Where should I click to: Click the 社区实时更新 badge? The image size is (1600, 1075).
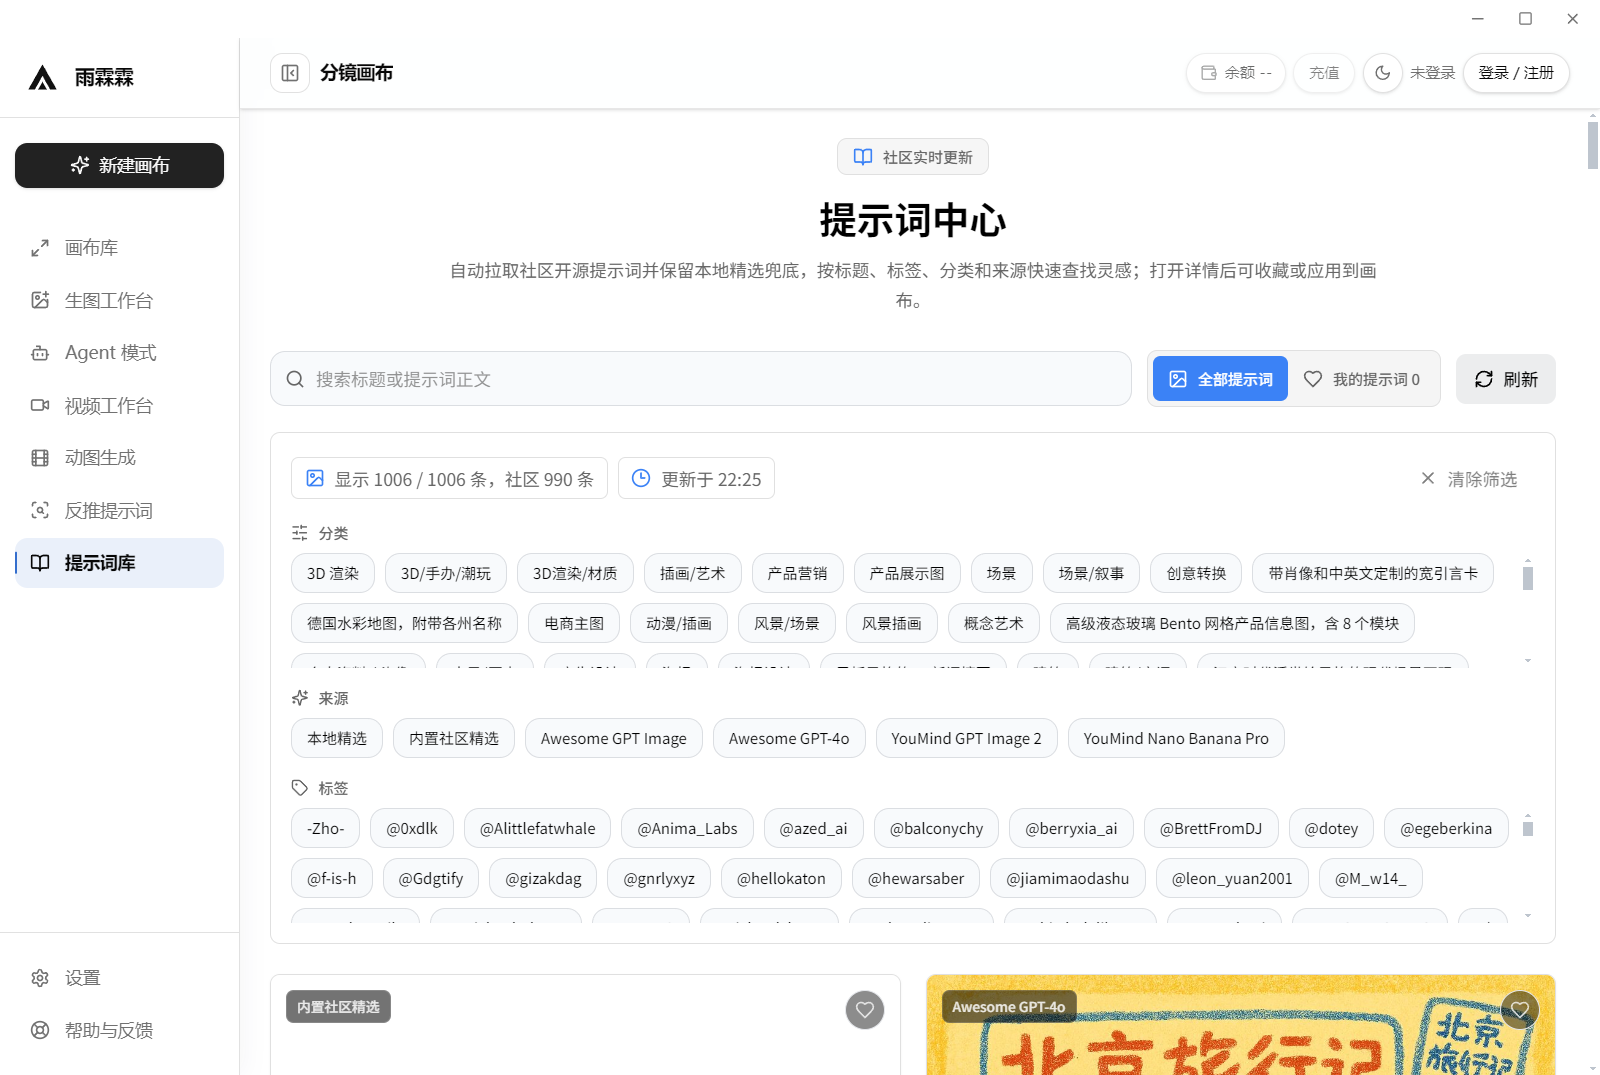[913, 157]
